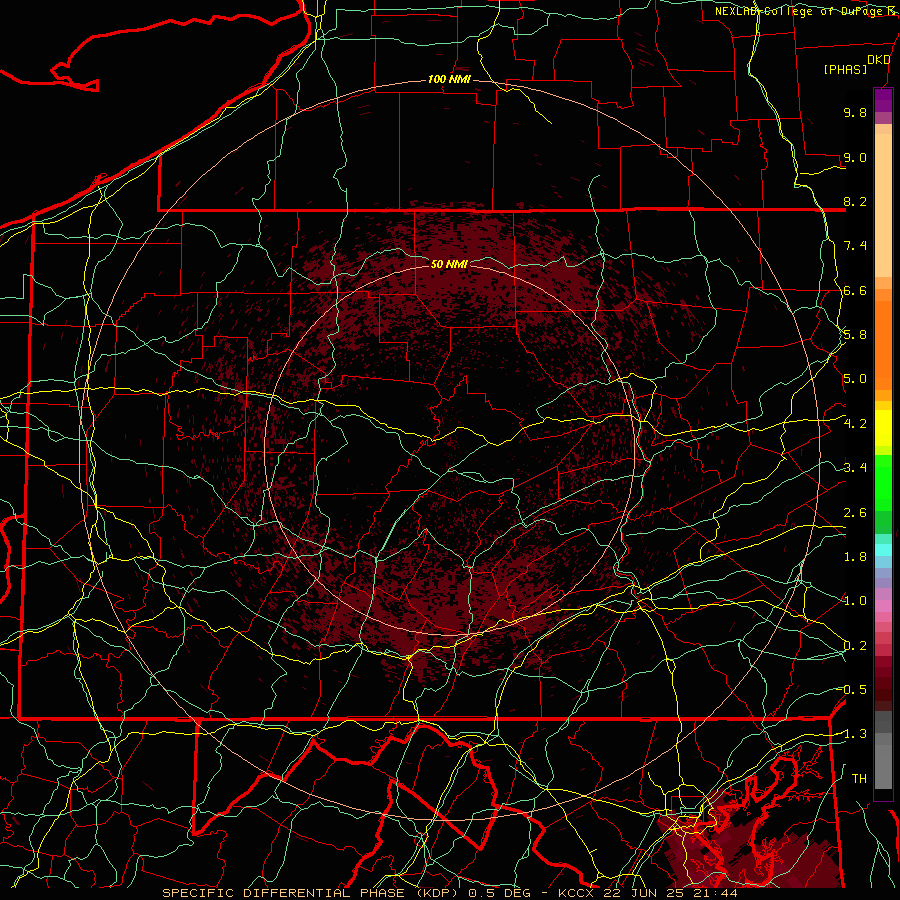Click the yellow segment of the color bar
The height and width of the screenshot is (900, 900).
tap(883, 428)
